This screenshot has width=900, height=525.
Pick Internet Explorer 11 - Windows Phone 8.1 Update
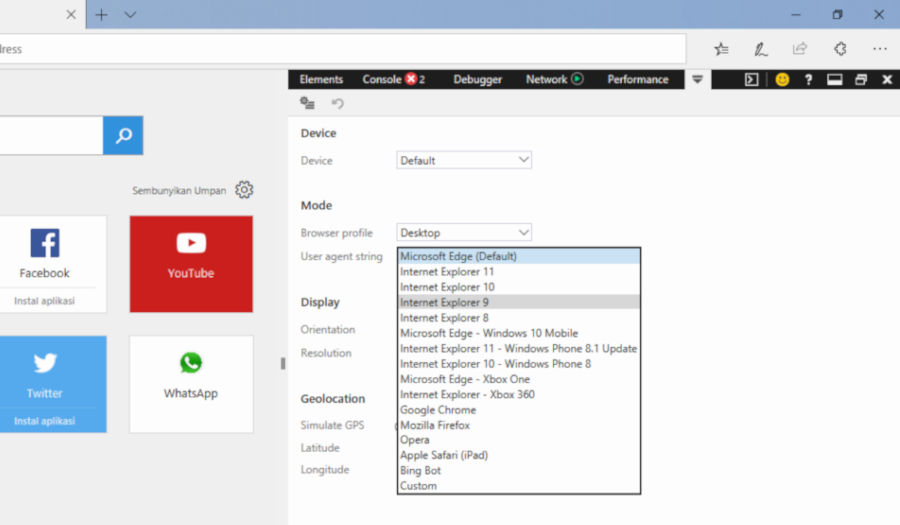click(519, 348)
